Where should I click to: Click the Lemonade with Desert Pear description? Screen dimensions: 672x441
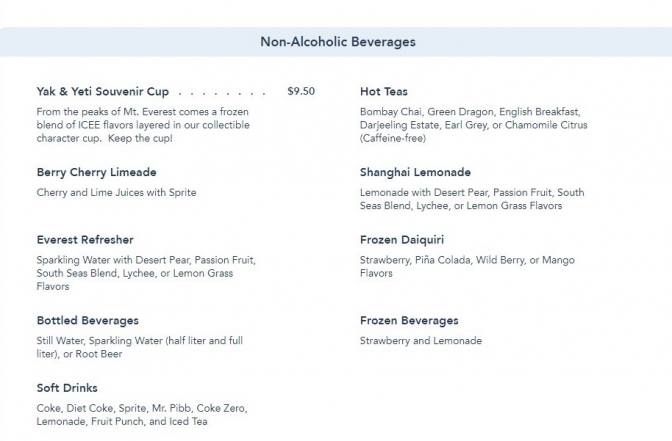[472, 199]
